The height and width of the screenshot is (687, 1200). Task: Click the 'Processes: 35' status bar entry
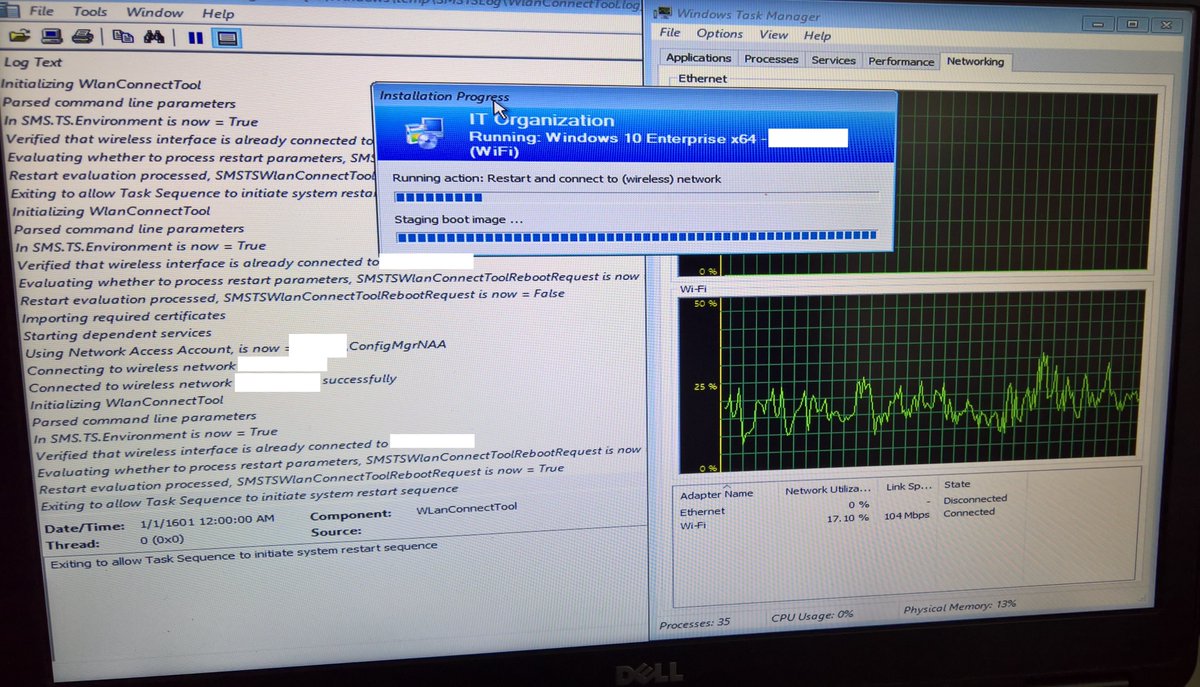[x=695, y=623]
